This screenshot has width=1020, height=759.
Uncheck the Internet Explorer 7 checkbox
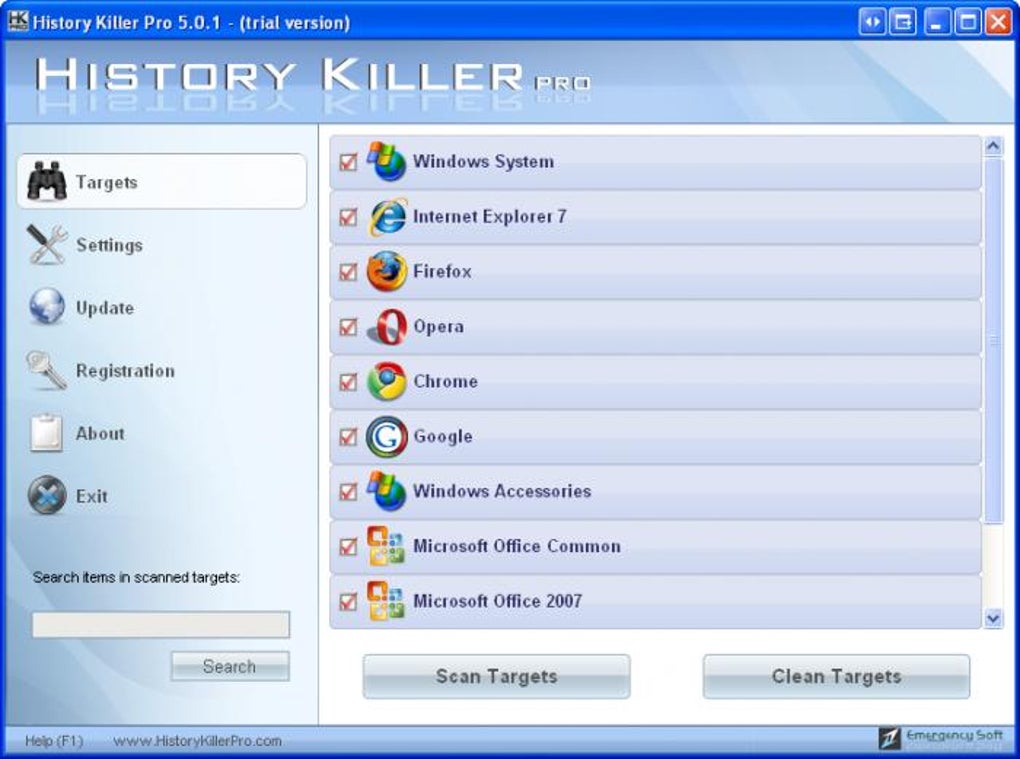348,217
